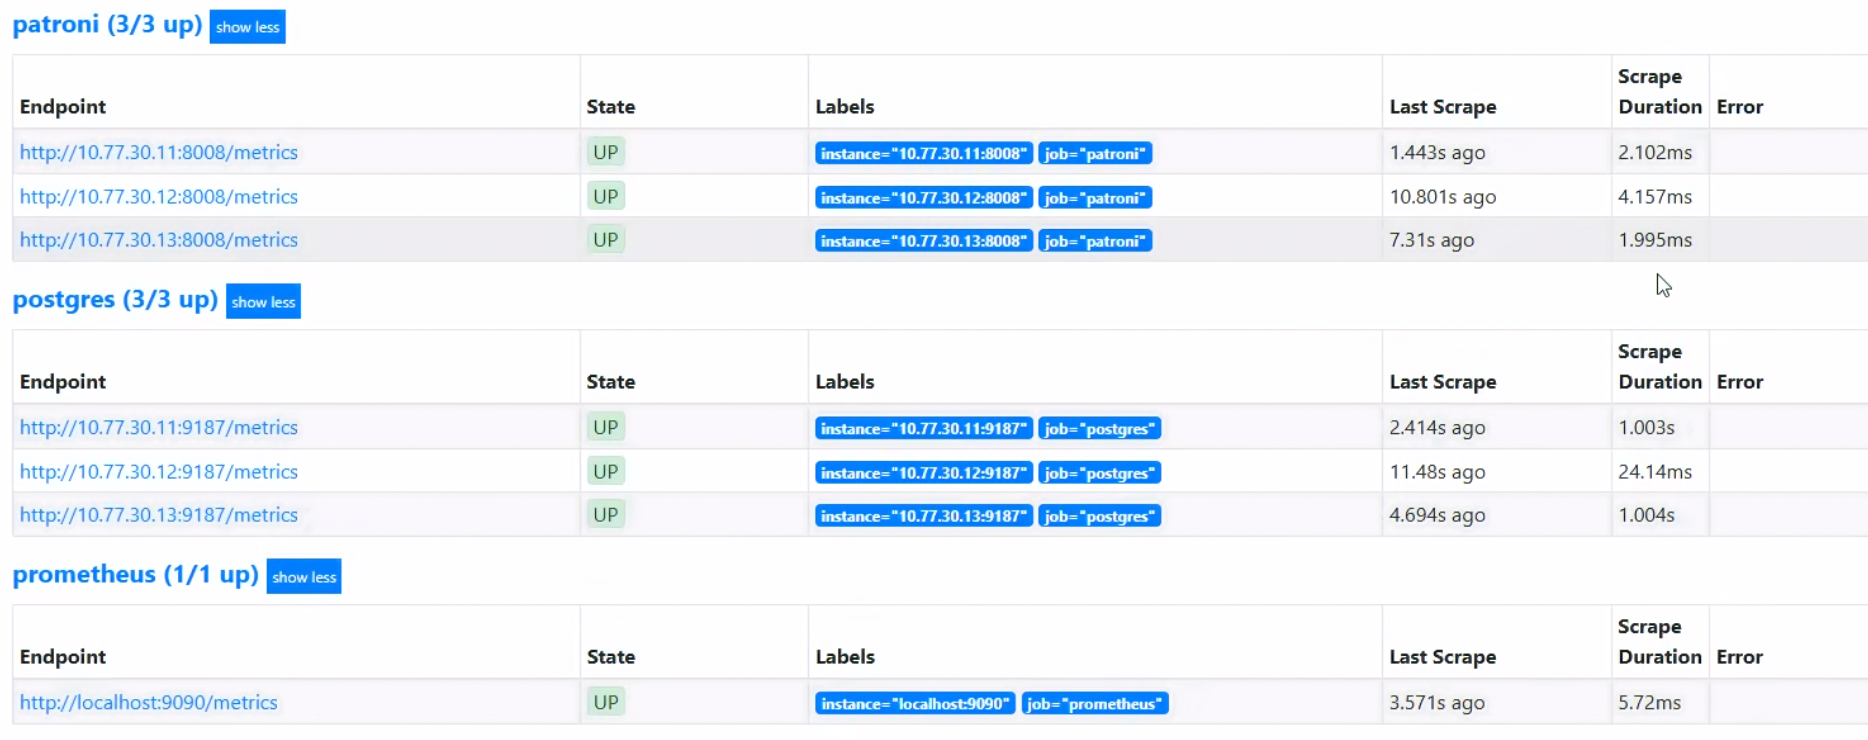Screen dimensions: 1868x740
Task: Select the "11.48s ago" last scrape value
Action: tap(1437, 472)
